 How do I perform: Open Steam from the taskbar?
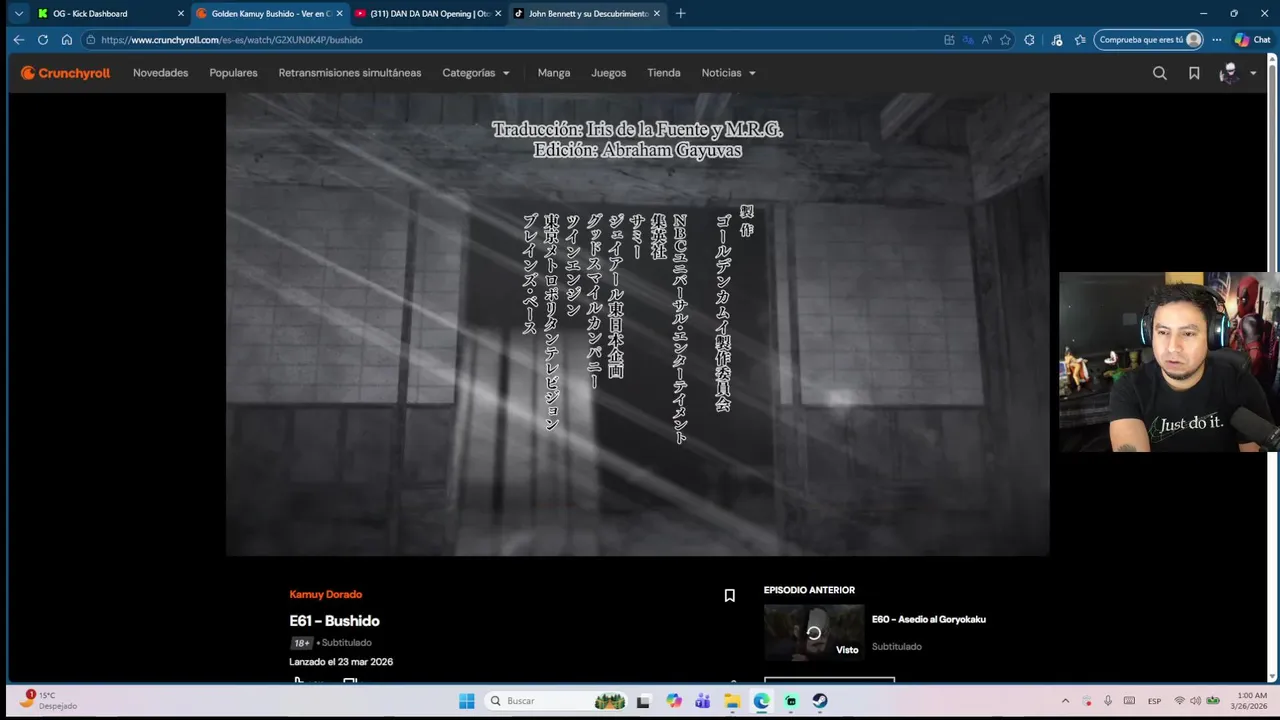(x=820, y=701)
